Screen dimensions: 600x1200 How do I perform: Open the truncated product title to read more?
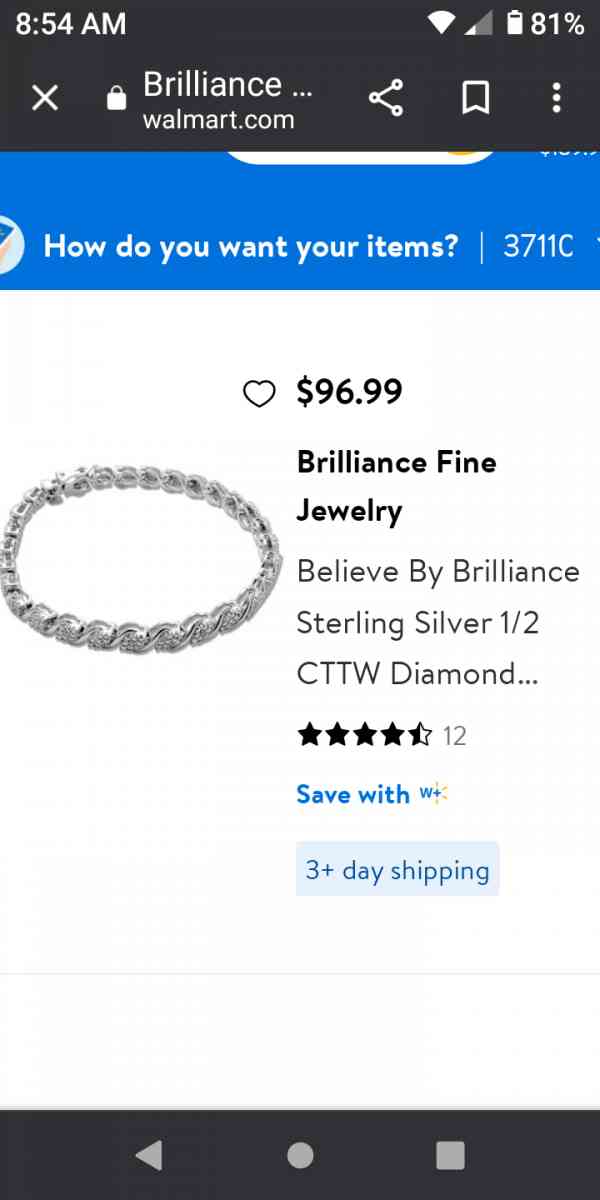437,622
